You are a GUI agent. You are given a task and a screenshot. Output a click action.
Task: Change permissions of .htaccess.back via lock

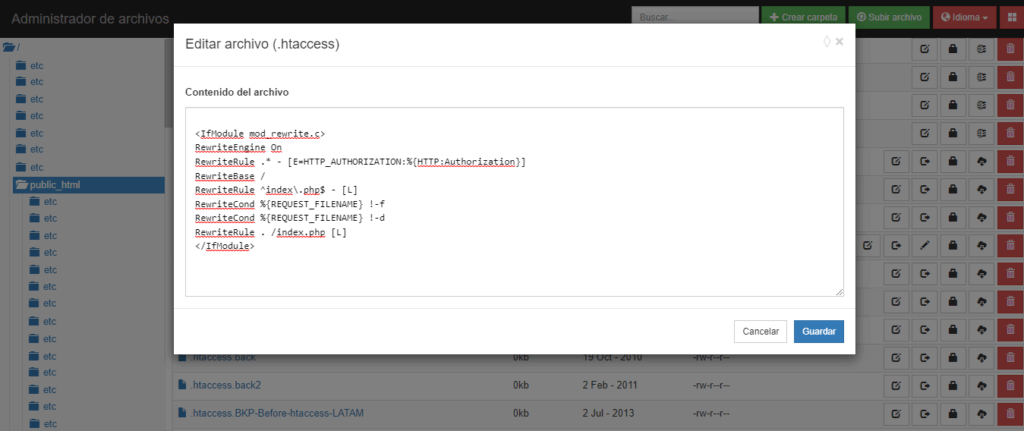952,358
